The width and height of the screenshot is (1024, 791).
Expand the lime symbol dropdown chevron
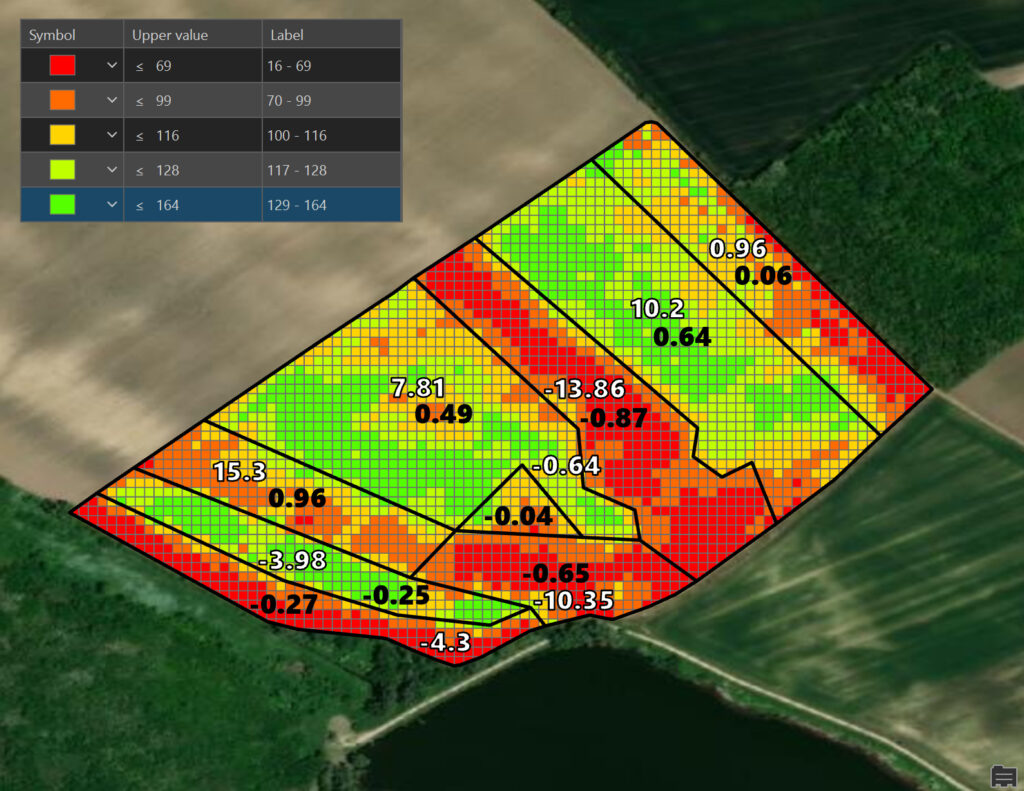pos(111,171)
